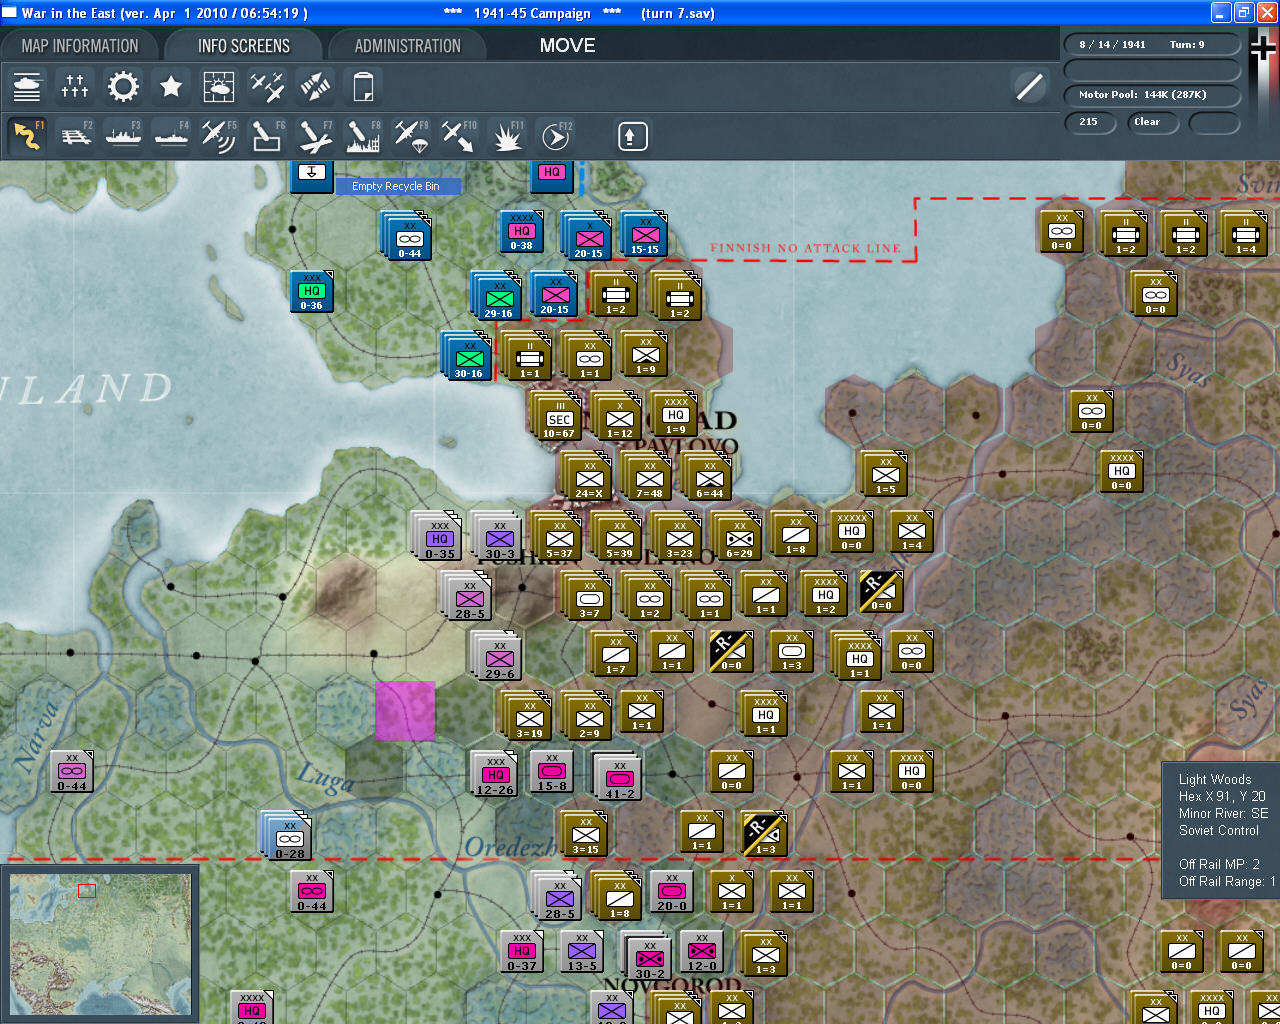Select the air group transfer mission (F10)
The image size is (1280, 1024).
pos(459,135)
